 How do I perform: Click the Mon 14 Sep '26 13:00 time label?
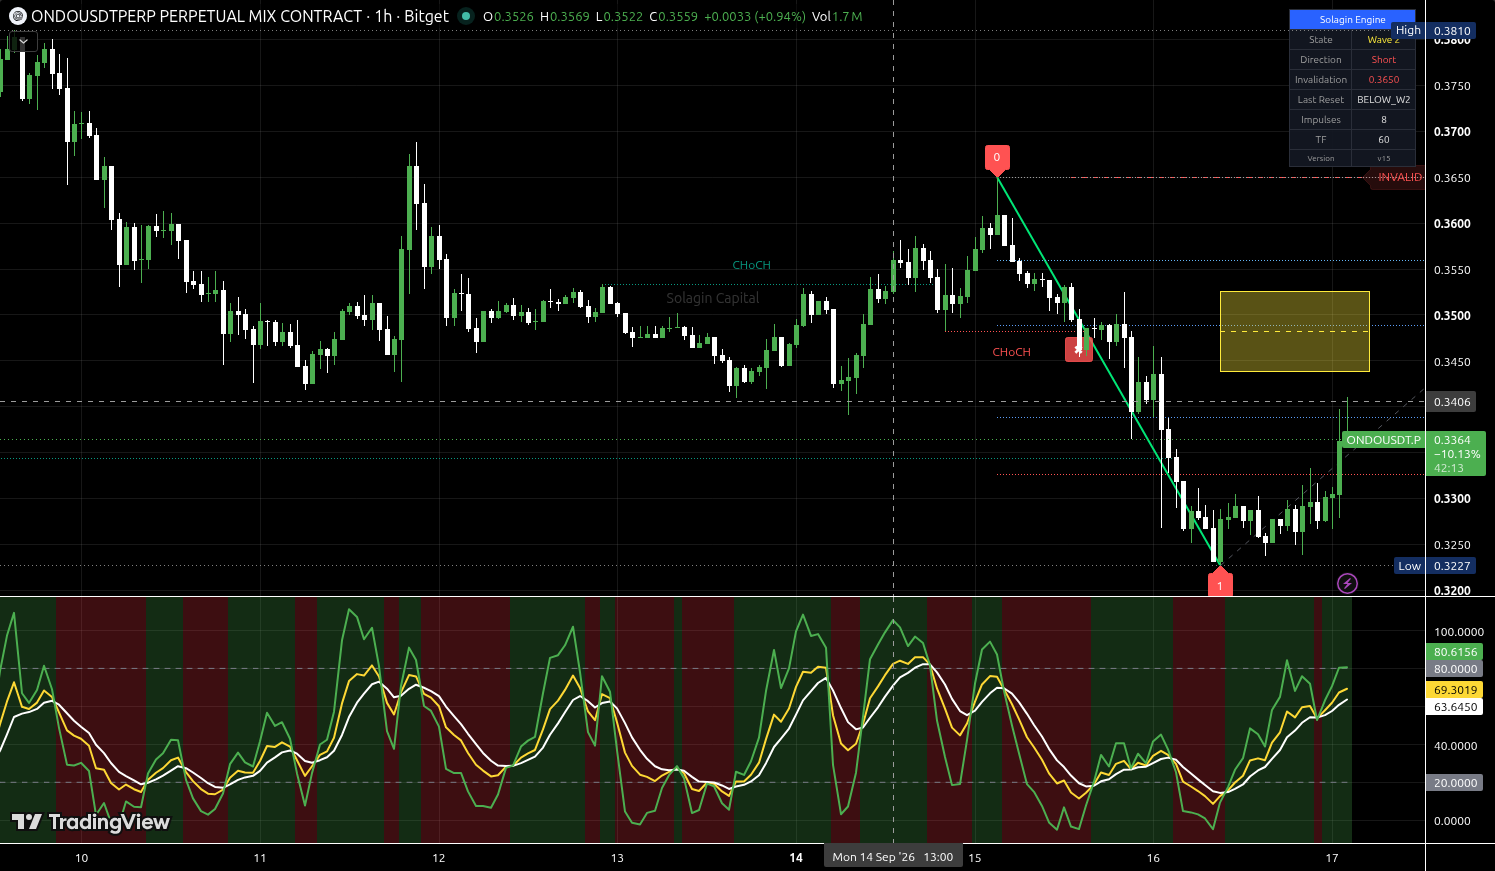coord(893,857)
